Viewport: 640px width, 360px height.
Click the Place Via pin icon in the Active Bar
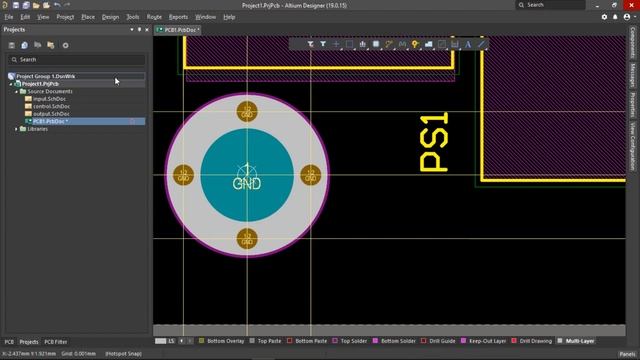(x=415, y=44)
